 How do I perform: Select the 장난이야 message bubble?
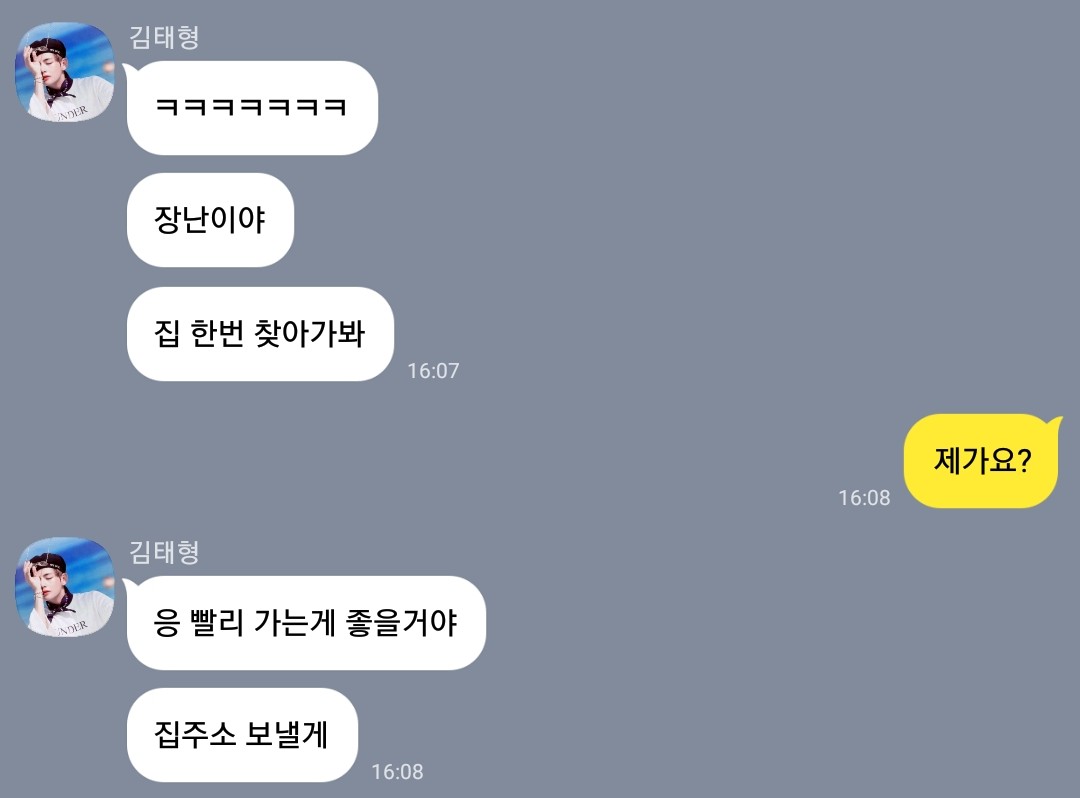click(210, 220)
